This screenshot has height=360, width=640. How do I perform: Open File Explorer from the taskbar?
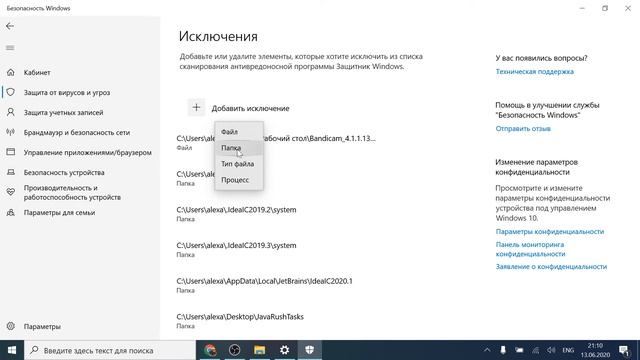coord(259,350)
